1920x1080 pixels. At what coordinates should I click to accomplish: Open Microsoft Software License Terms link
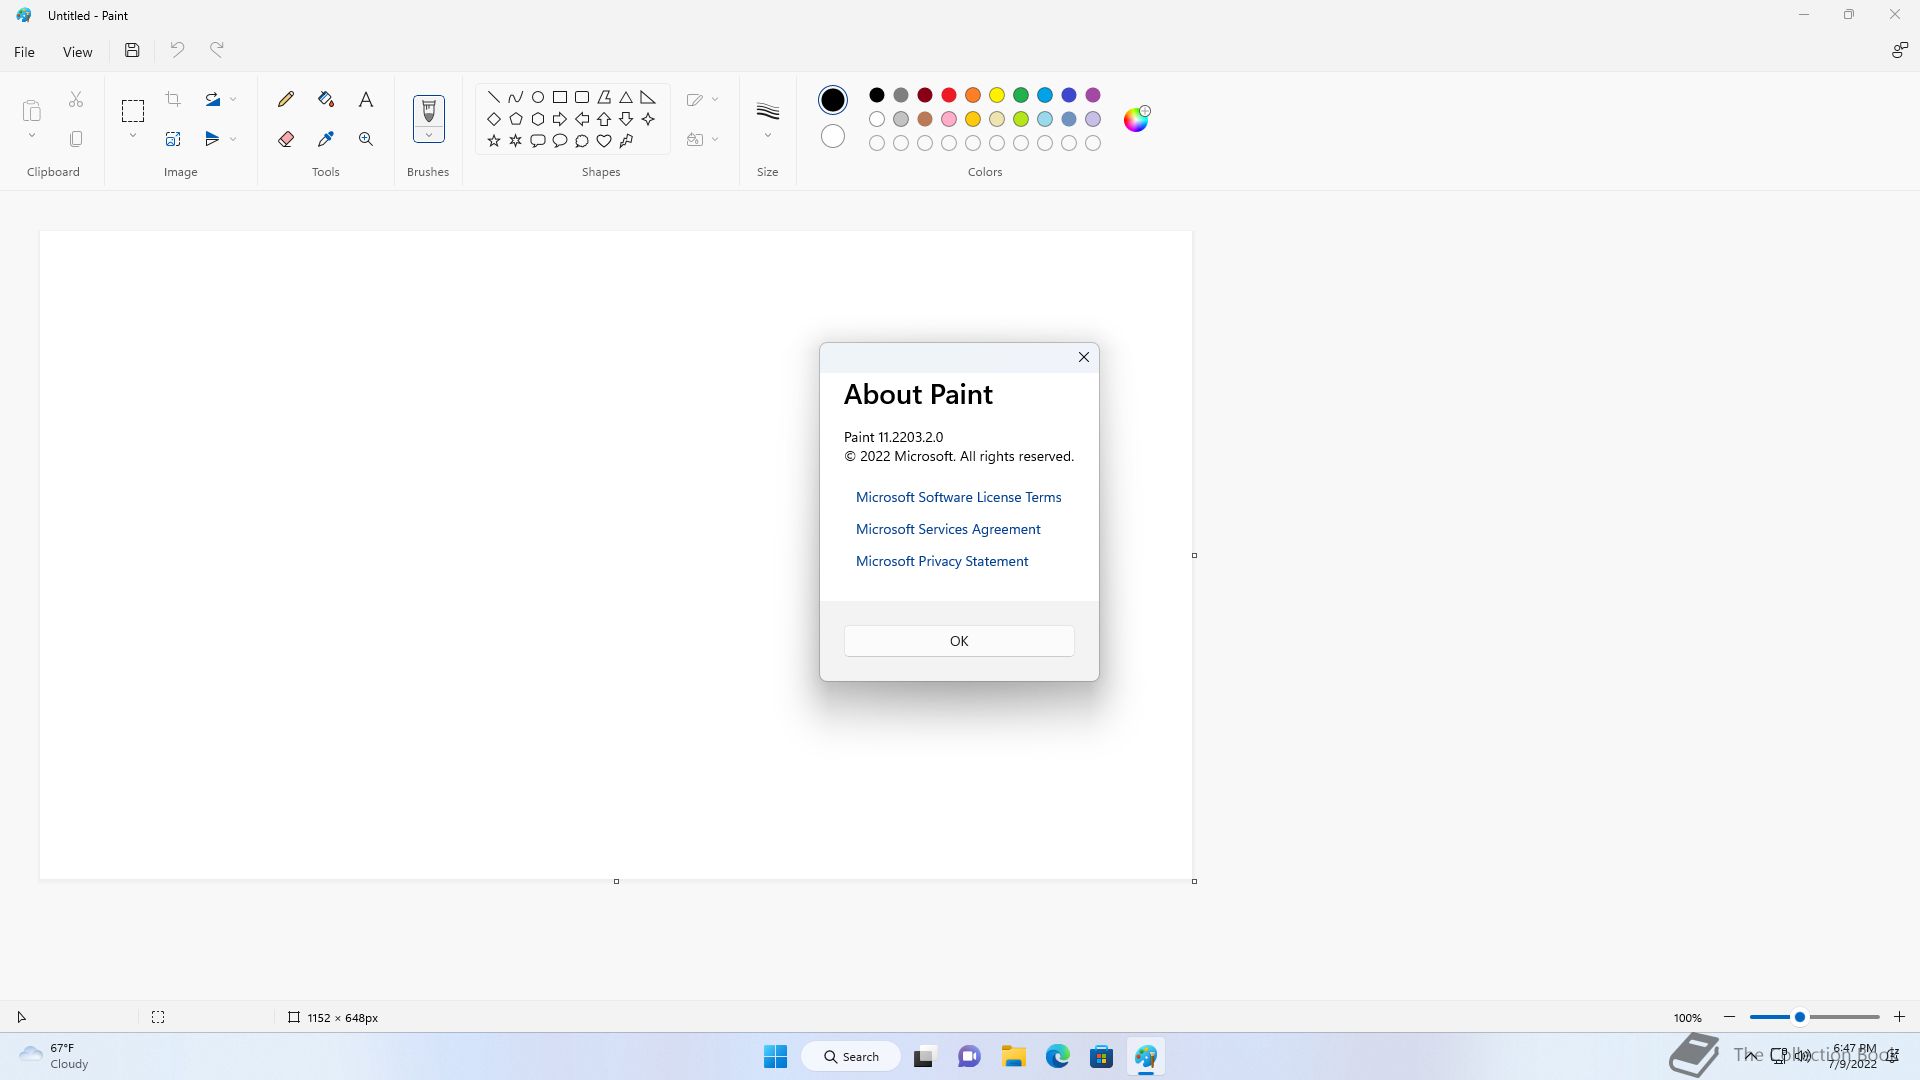[958, 497]
